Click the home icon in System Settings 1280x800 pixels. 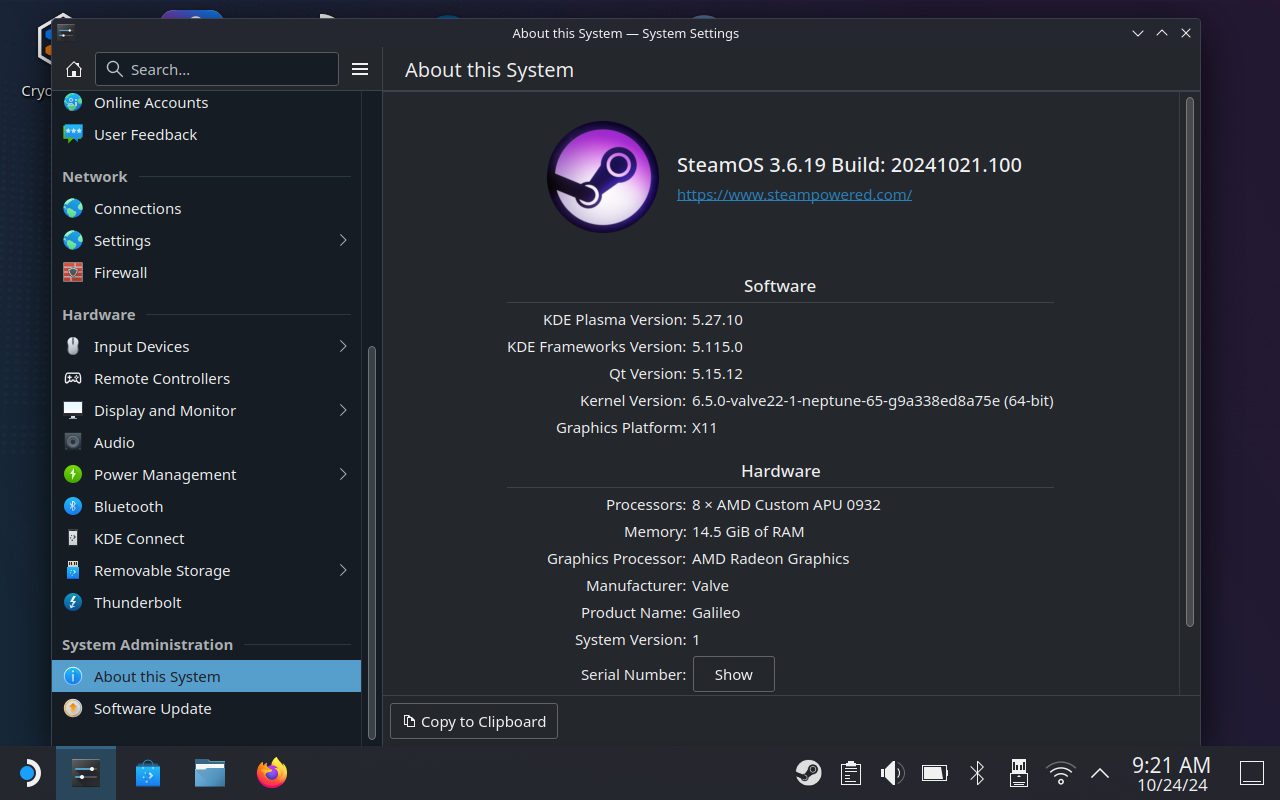tap(73, 69)
